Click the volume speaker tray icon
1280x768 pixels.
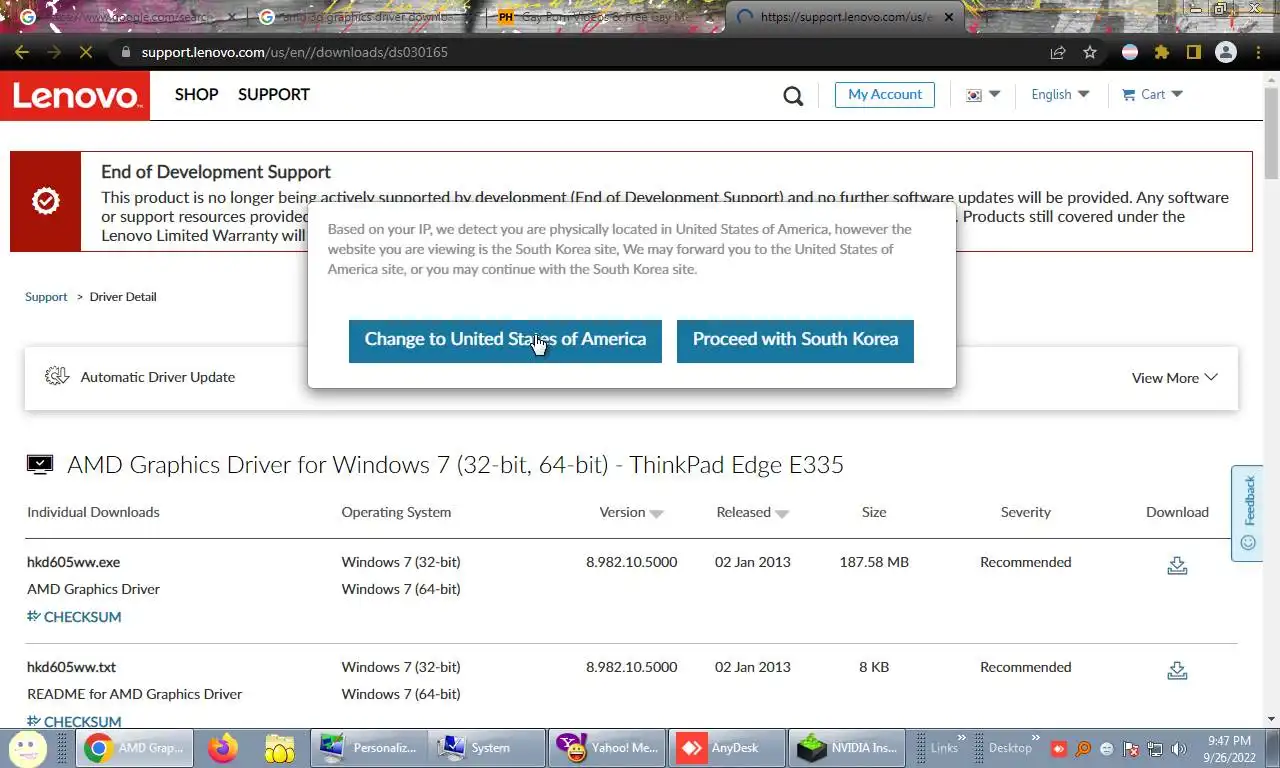coord(1178,748)
